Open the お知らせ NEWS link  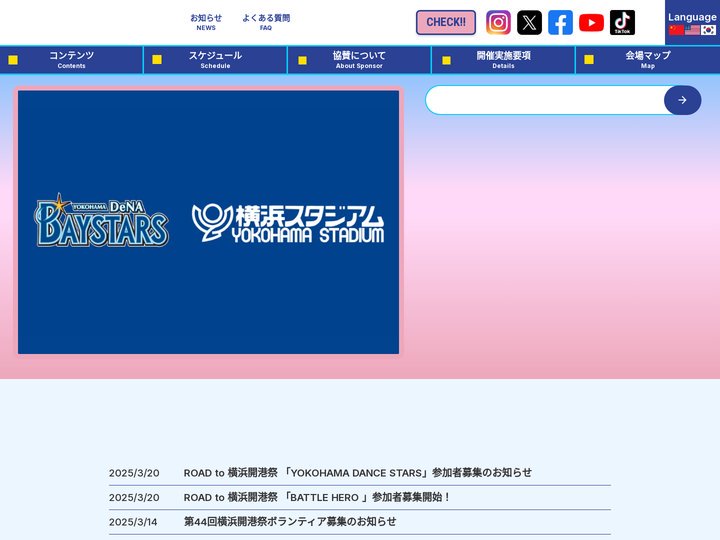point(206,22)
